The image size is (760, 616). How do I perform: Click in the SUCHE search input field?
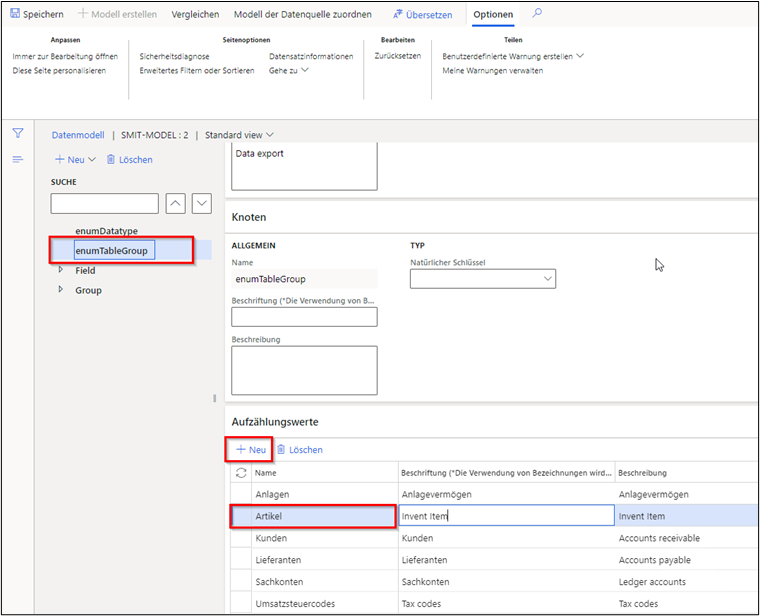click(x=104, y=204)
